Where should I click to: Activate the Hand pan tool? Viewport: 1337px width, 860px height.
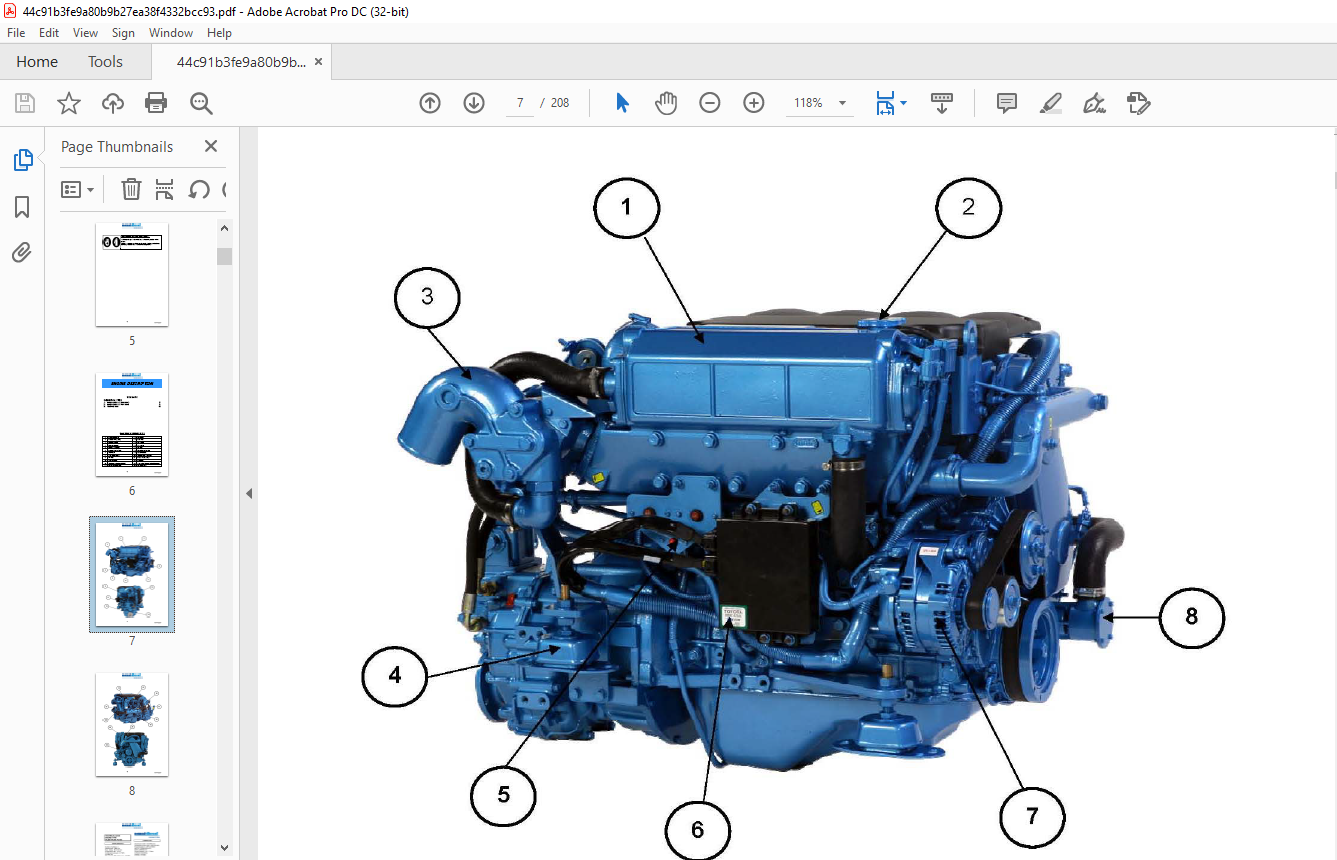point(666,103)
